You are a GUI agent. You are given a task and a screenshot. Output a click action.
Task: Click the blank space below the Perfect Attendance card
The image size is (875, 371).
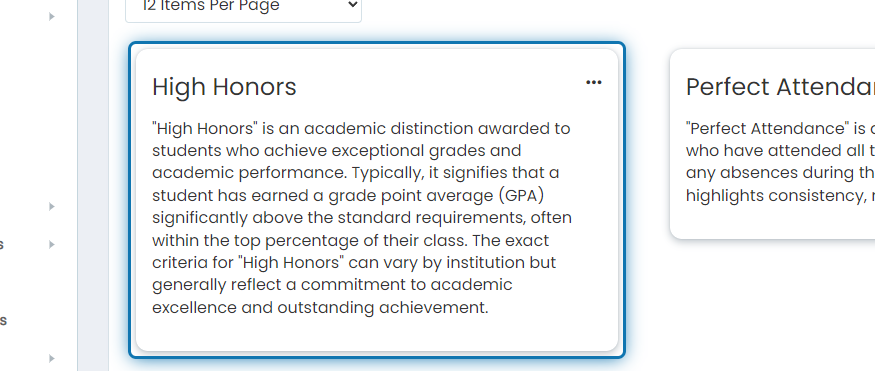[x=772, y=301]
